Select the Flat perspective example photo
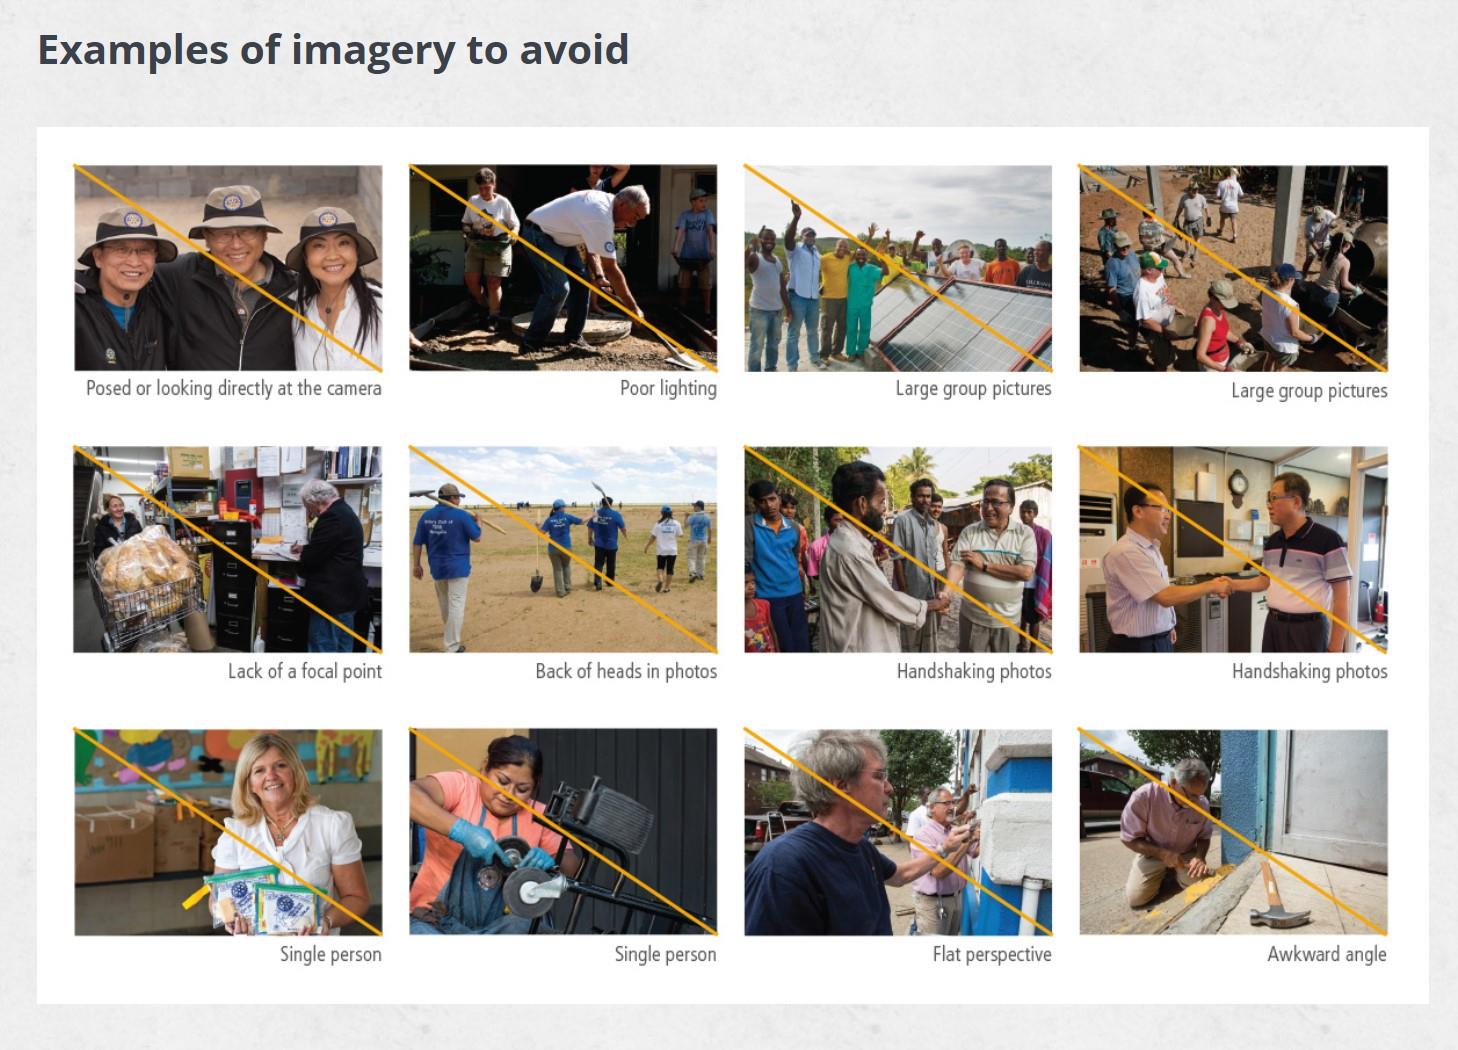The image size is (1458, 1050). tap(898, 832)
